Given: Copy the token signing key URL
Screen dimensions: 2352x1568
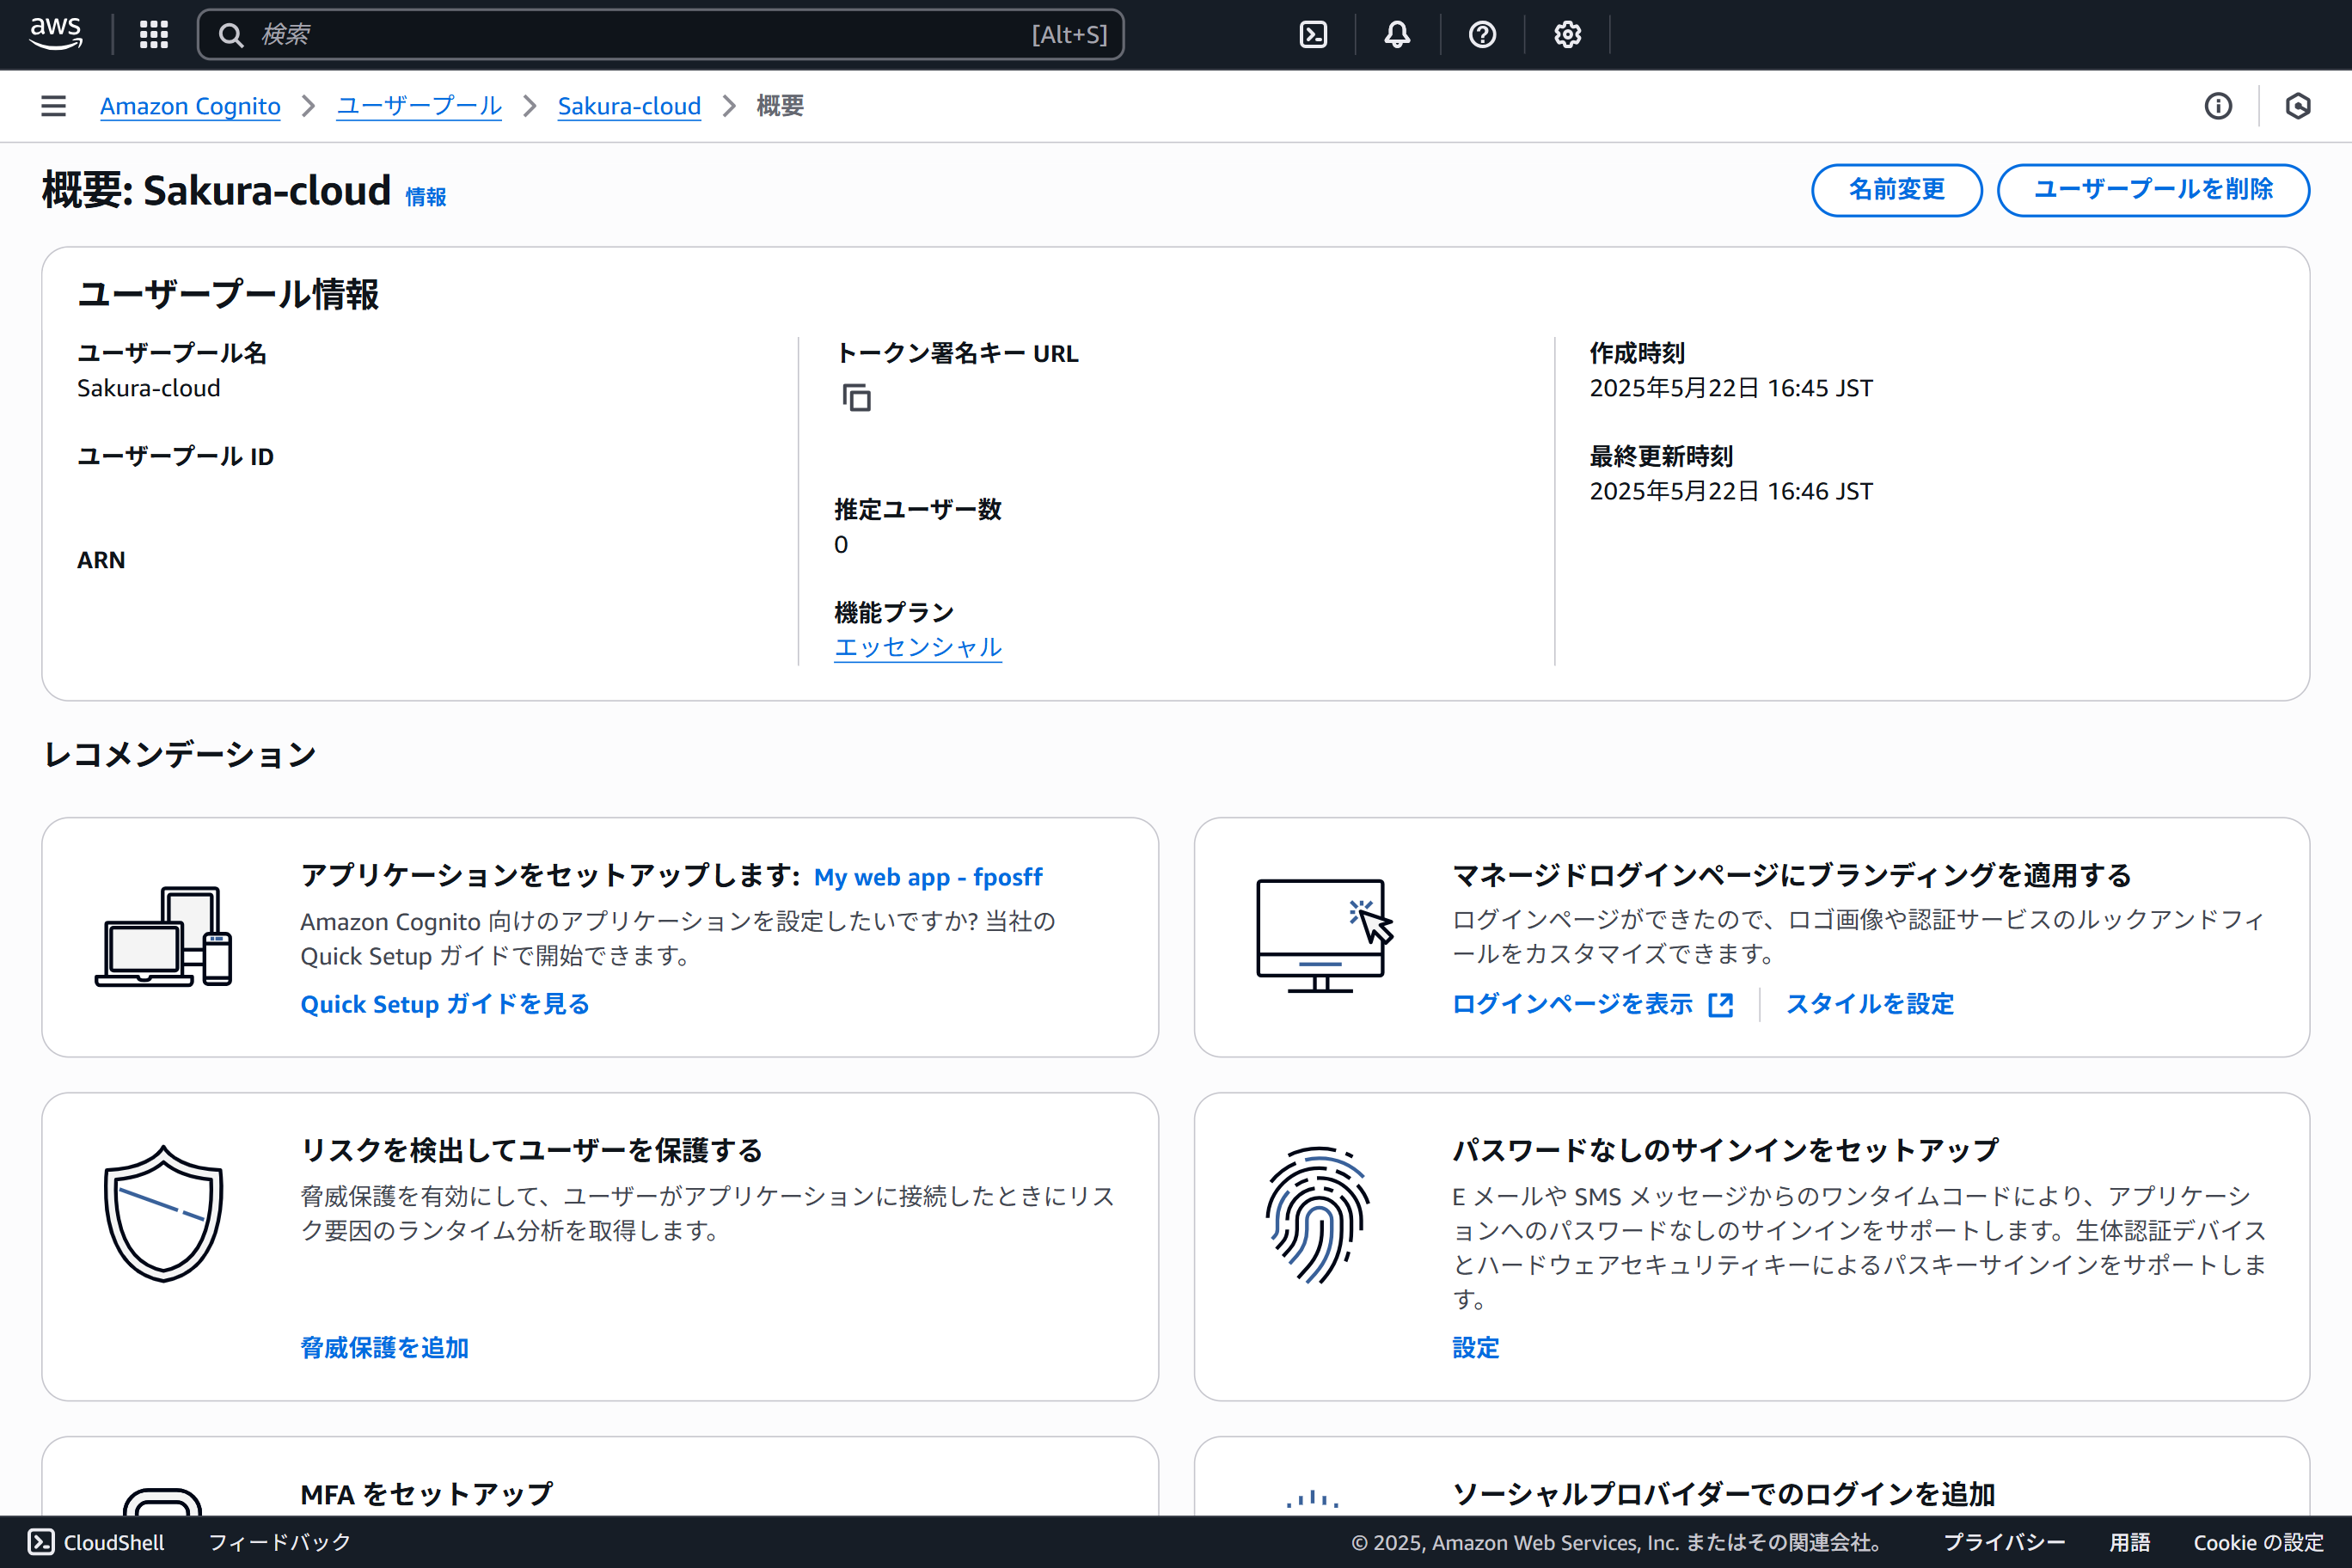Looking at the screenshot, I should click(x=856, y=398).
